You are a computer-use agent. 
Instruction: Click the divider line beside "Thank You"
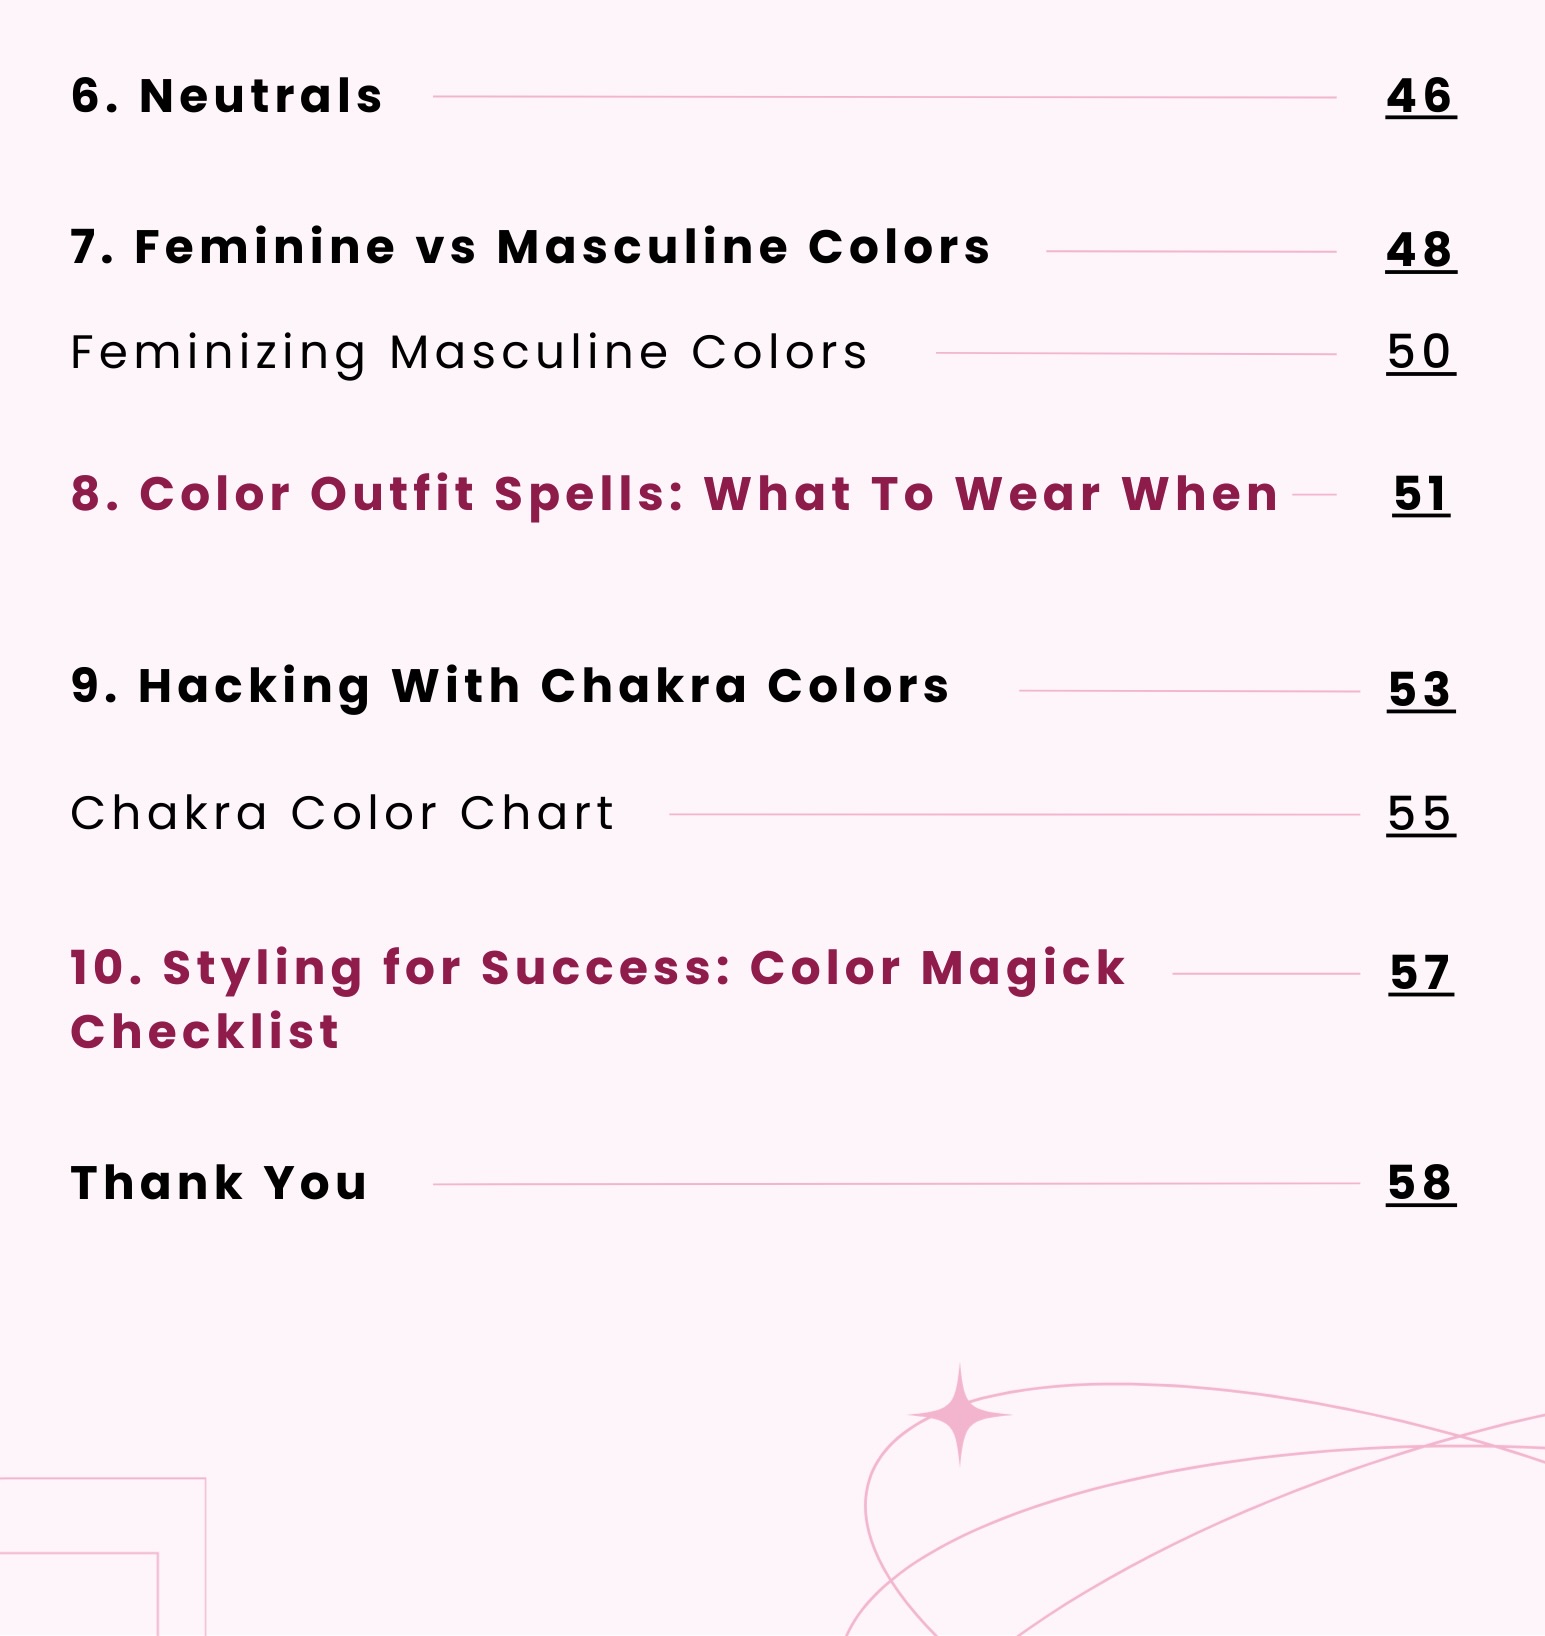(895, 1184)
